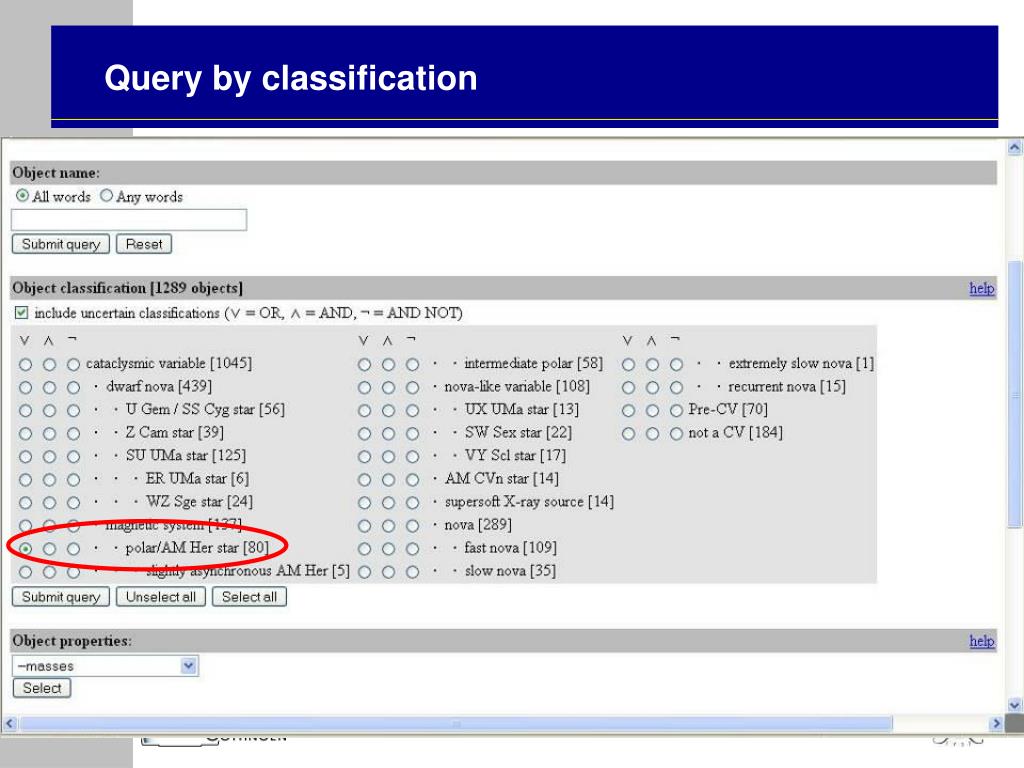Click the text 'supersoft X-ray source [14]'
Image resolution: width=1024 pixels, height=768 pixels.
(x=529, y=502)
